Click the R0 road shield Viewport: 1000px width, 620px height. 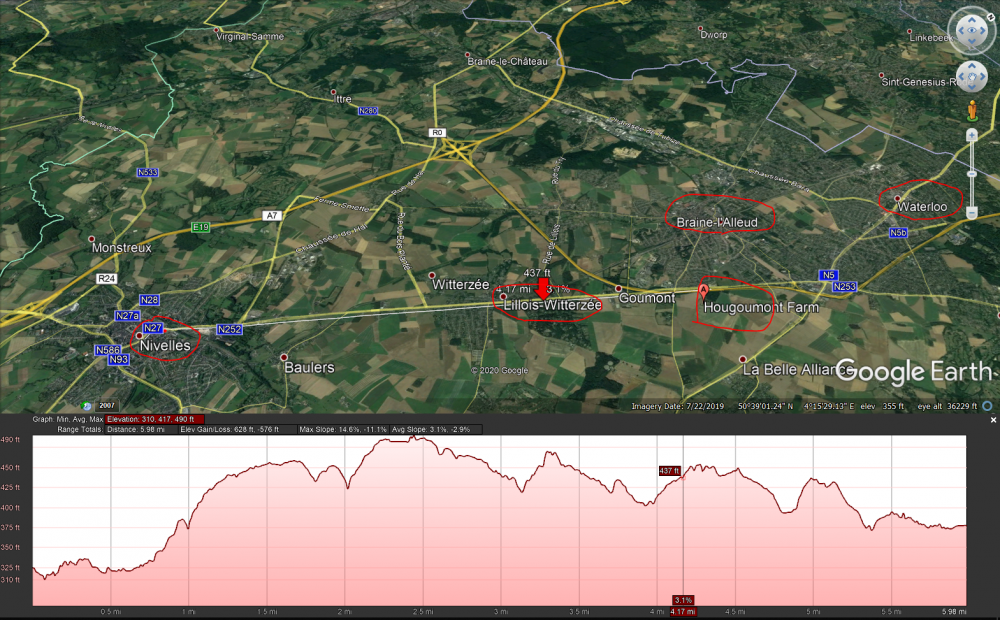(x=437, y=133)
